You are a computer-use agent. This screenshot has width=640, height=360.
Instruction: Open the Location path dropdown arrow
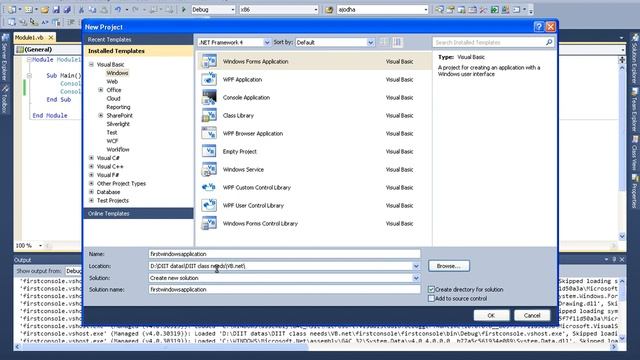click(416, 266)
